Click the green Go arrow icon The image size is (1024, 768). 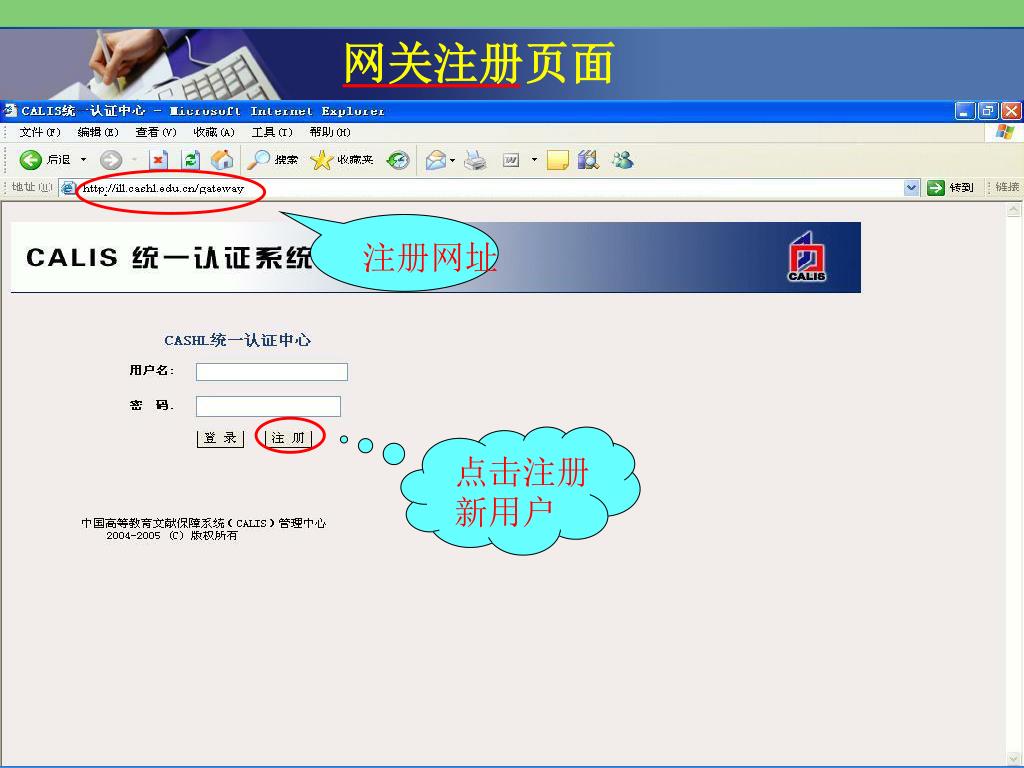[x=936, y=188]
